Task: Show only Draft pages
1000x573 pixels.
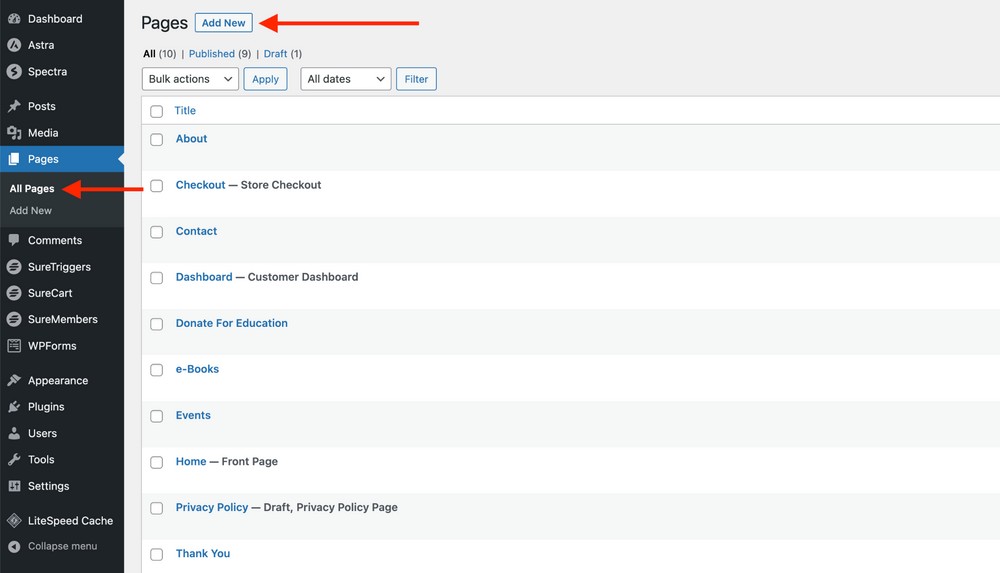Action: tap(275, 54)
